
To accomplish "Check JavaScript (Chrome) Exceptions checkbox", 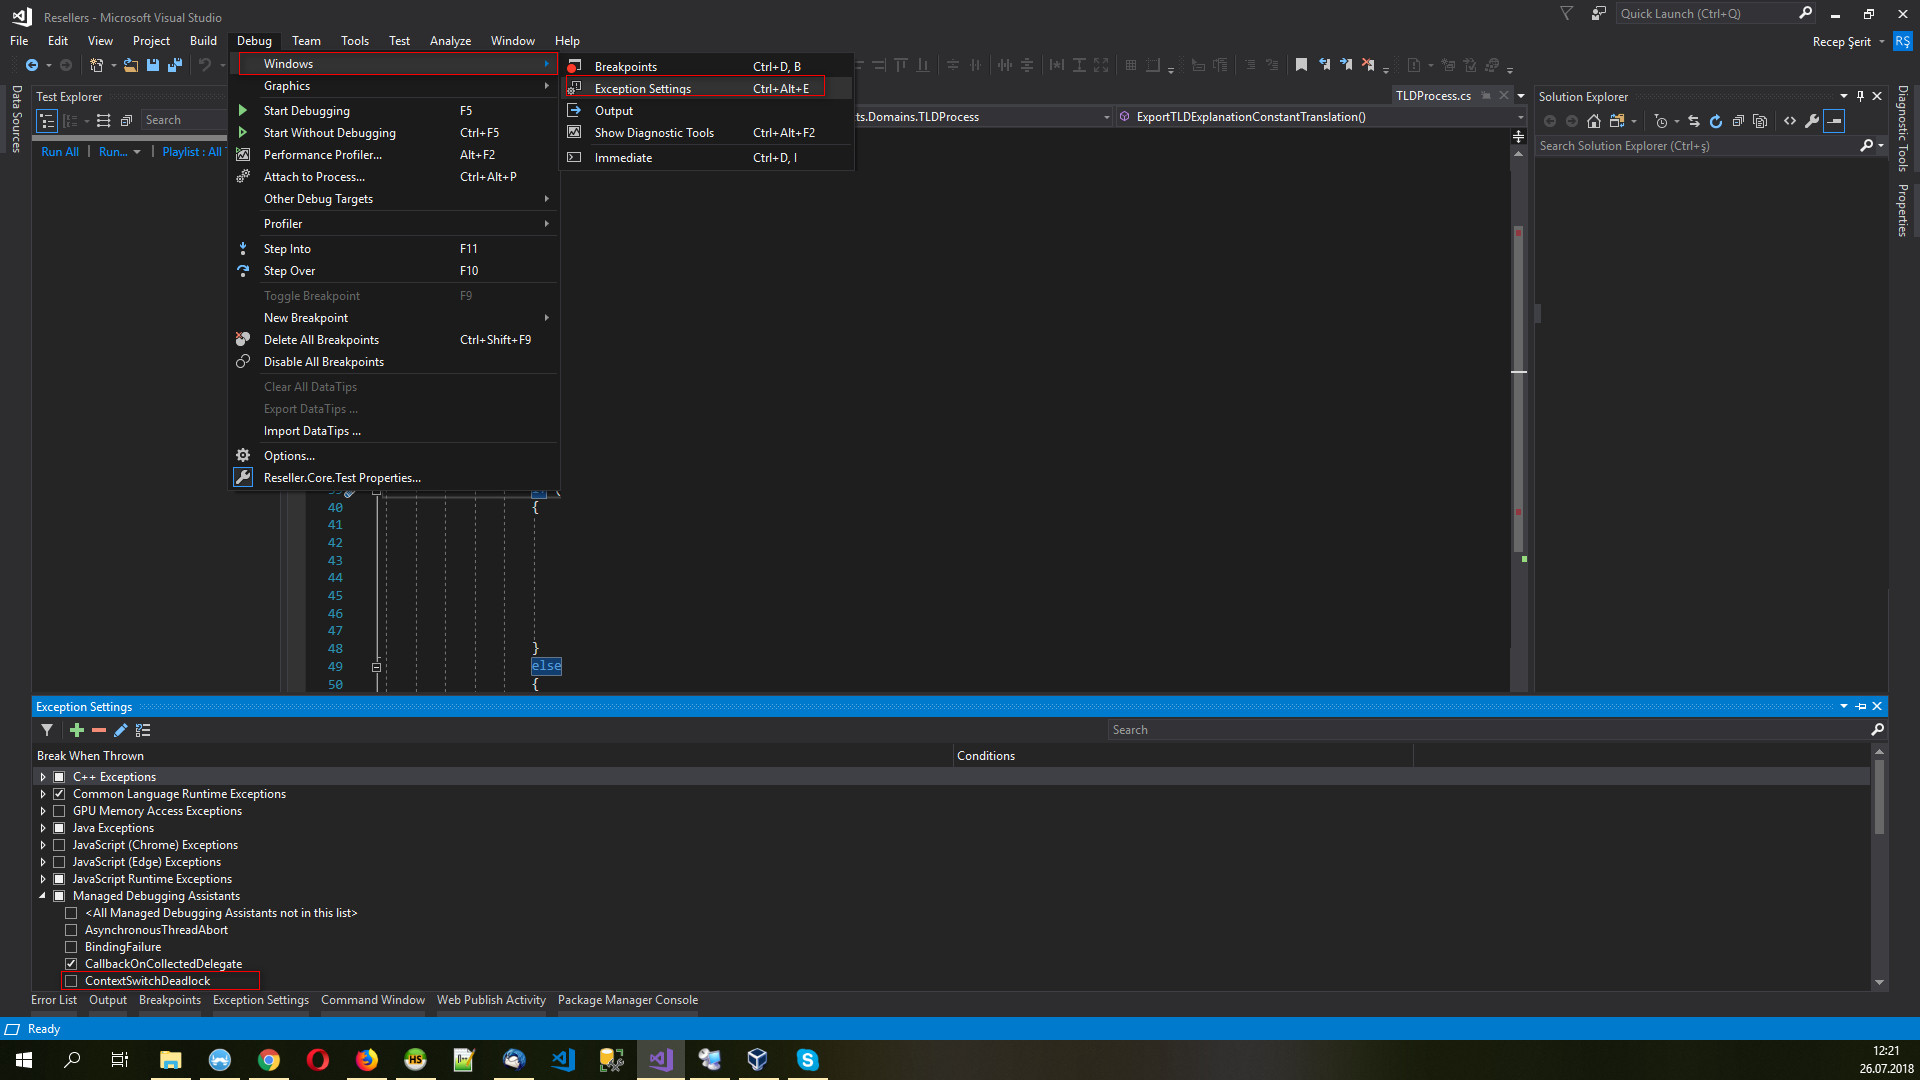I will point(59,845).
